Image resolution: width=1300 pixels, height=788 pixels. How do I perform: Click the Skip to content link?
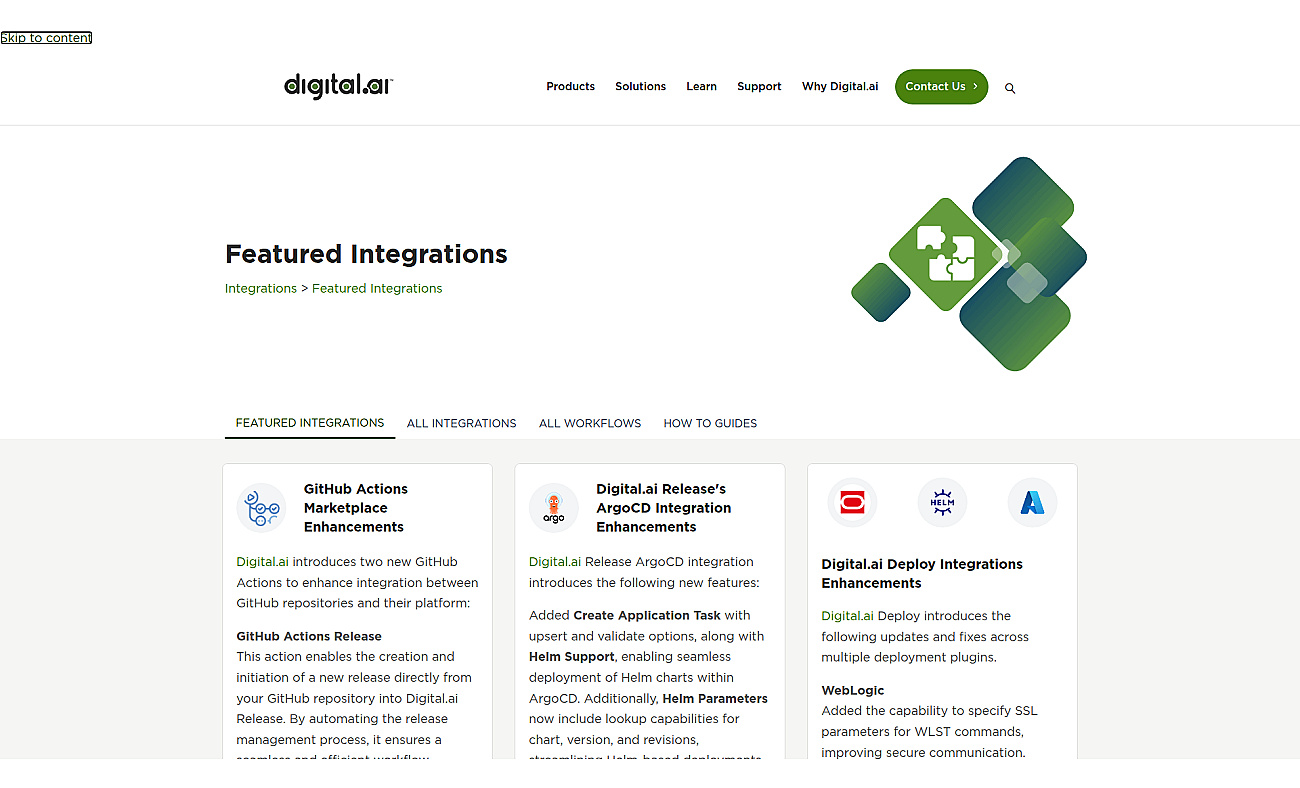pos(46,38)
